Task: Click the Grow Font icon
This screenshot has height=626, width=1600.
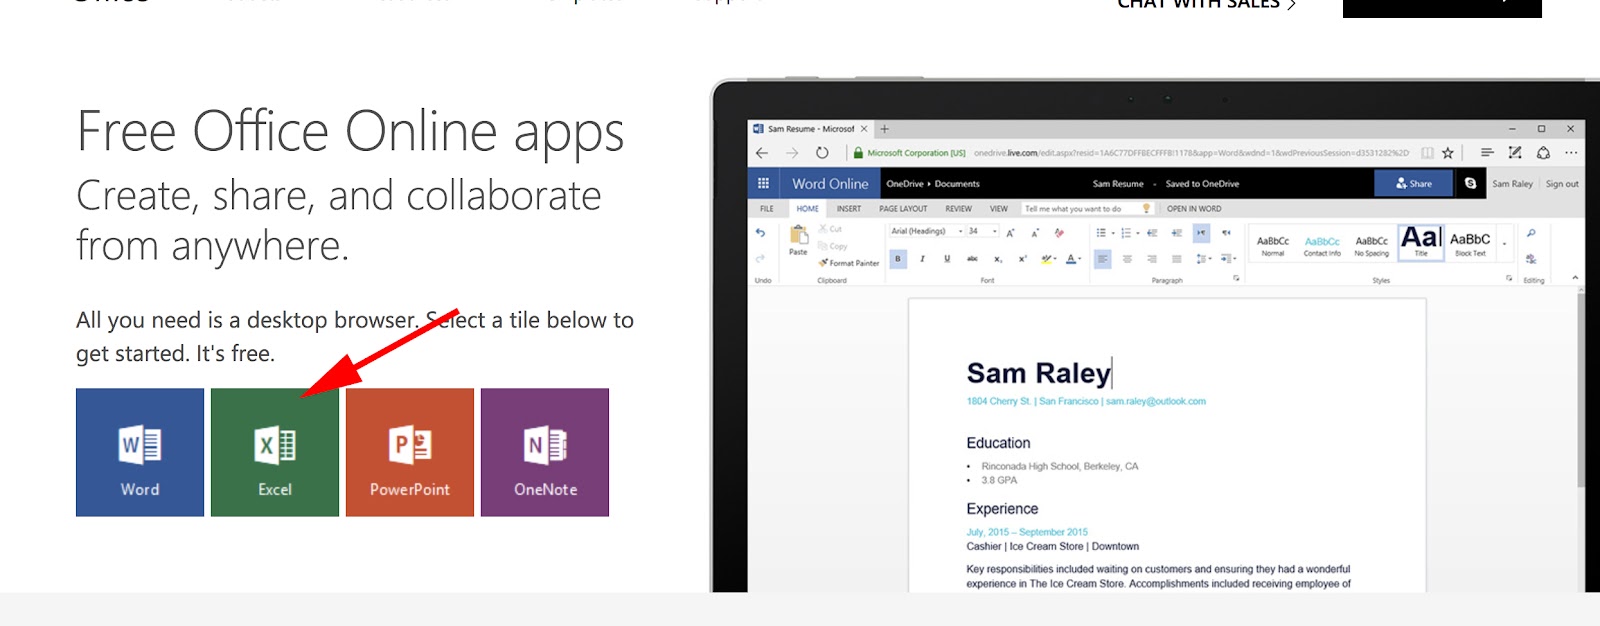Action: pyautogui.click(x=1010, y=232)
